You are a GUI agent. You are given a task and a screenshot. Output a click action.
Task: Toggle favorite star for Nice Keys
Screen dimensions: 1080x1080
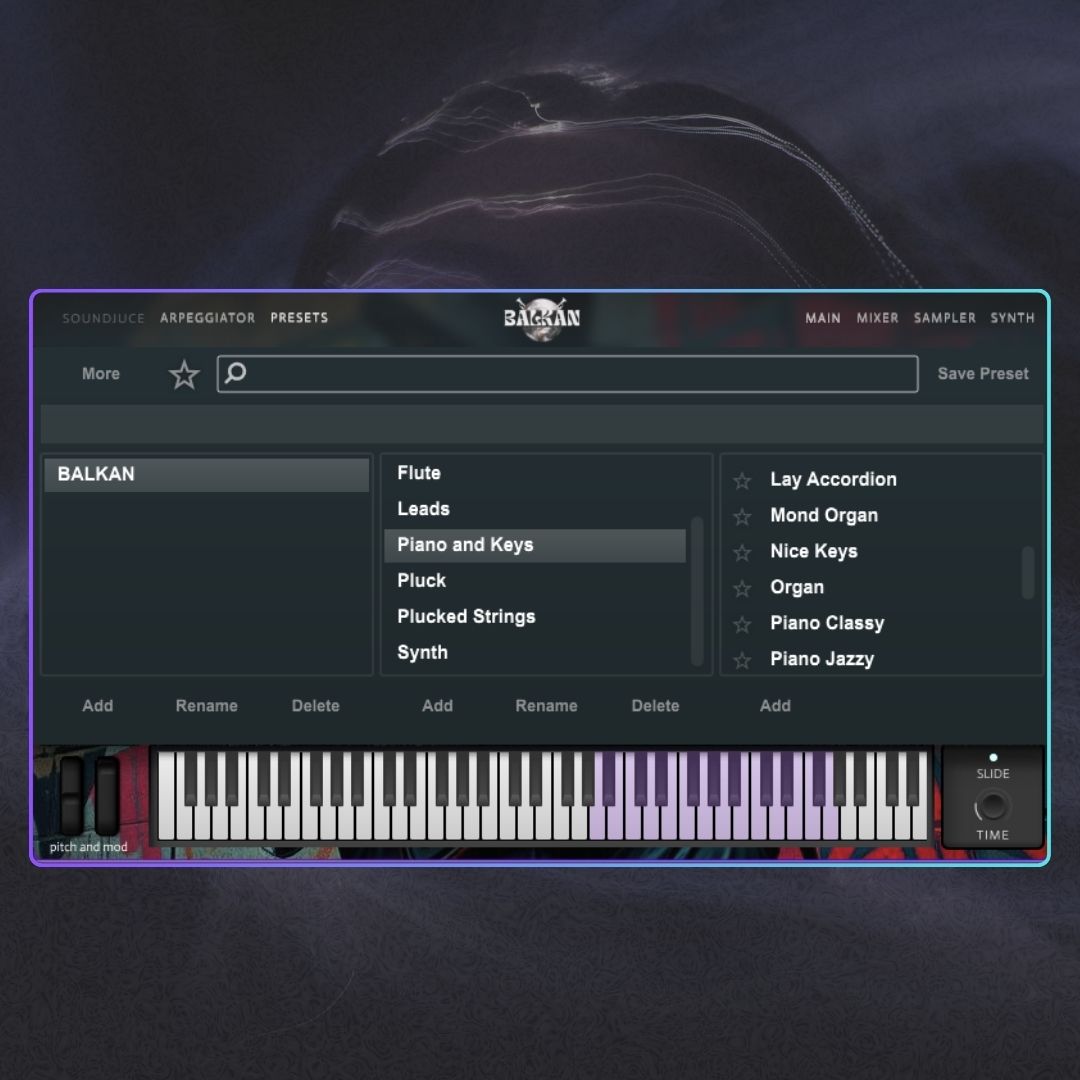(x=742, y=553)
